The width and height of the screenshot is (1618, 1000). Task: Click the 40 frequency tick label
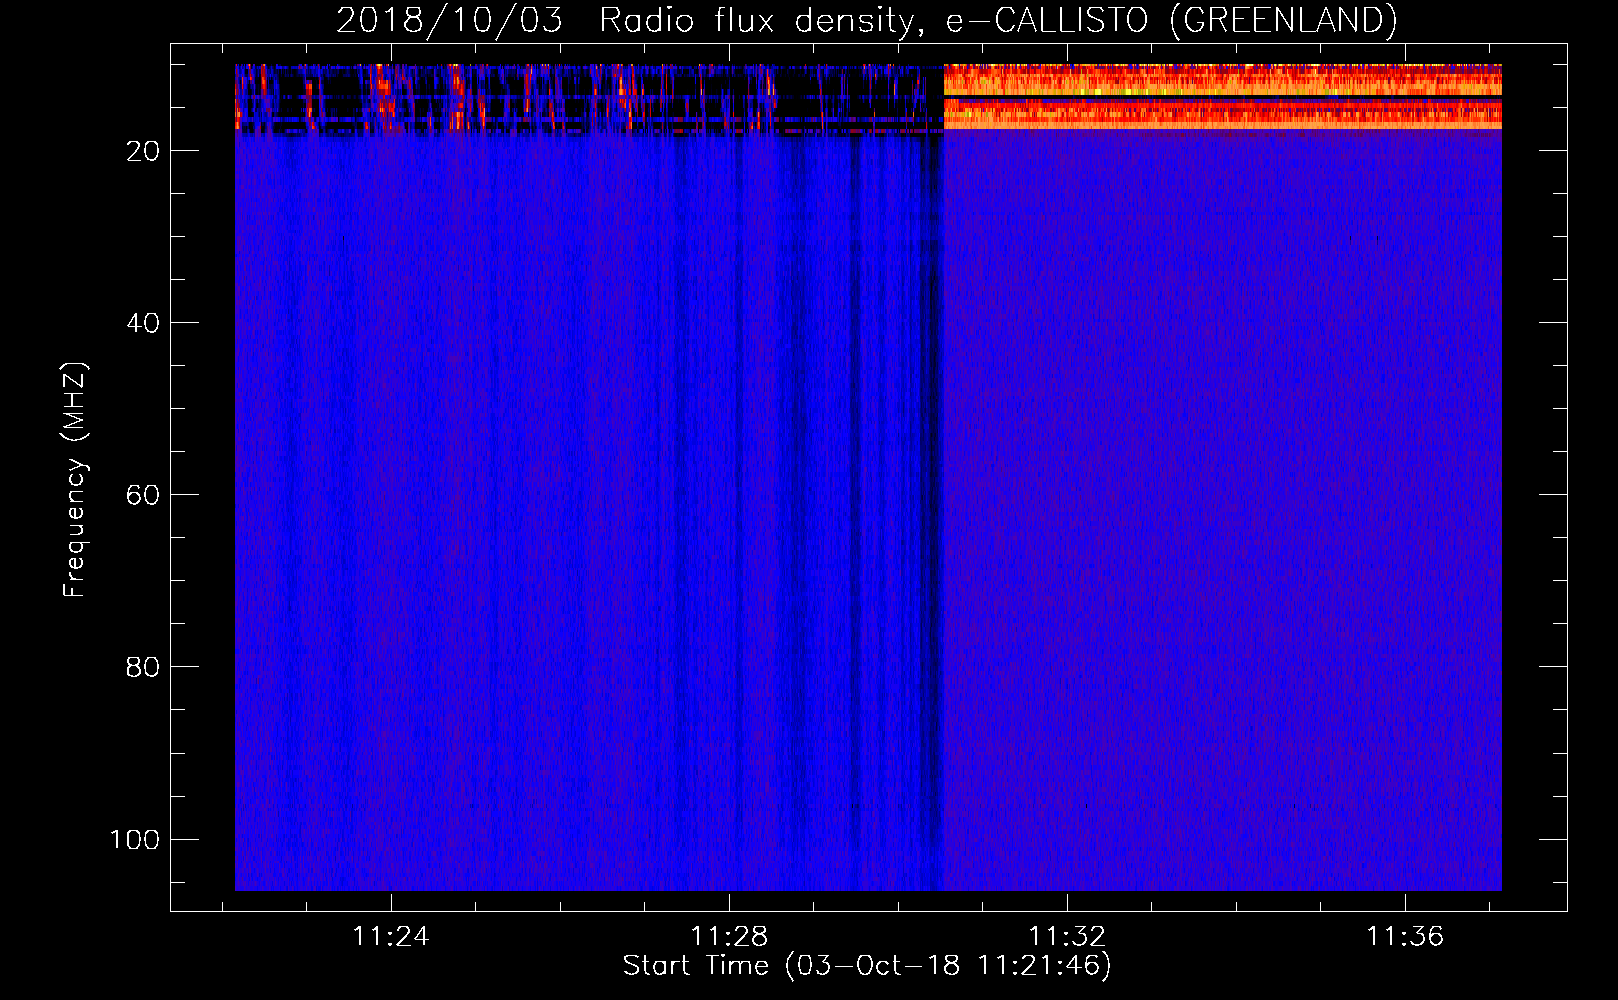tap(143, 323)
